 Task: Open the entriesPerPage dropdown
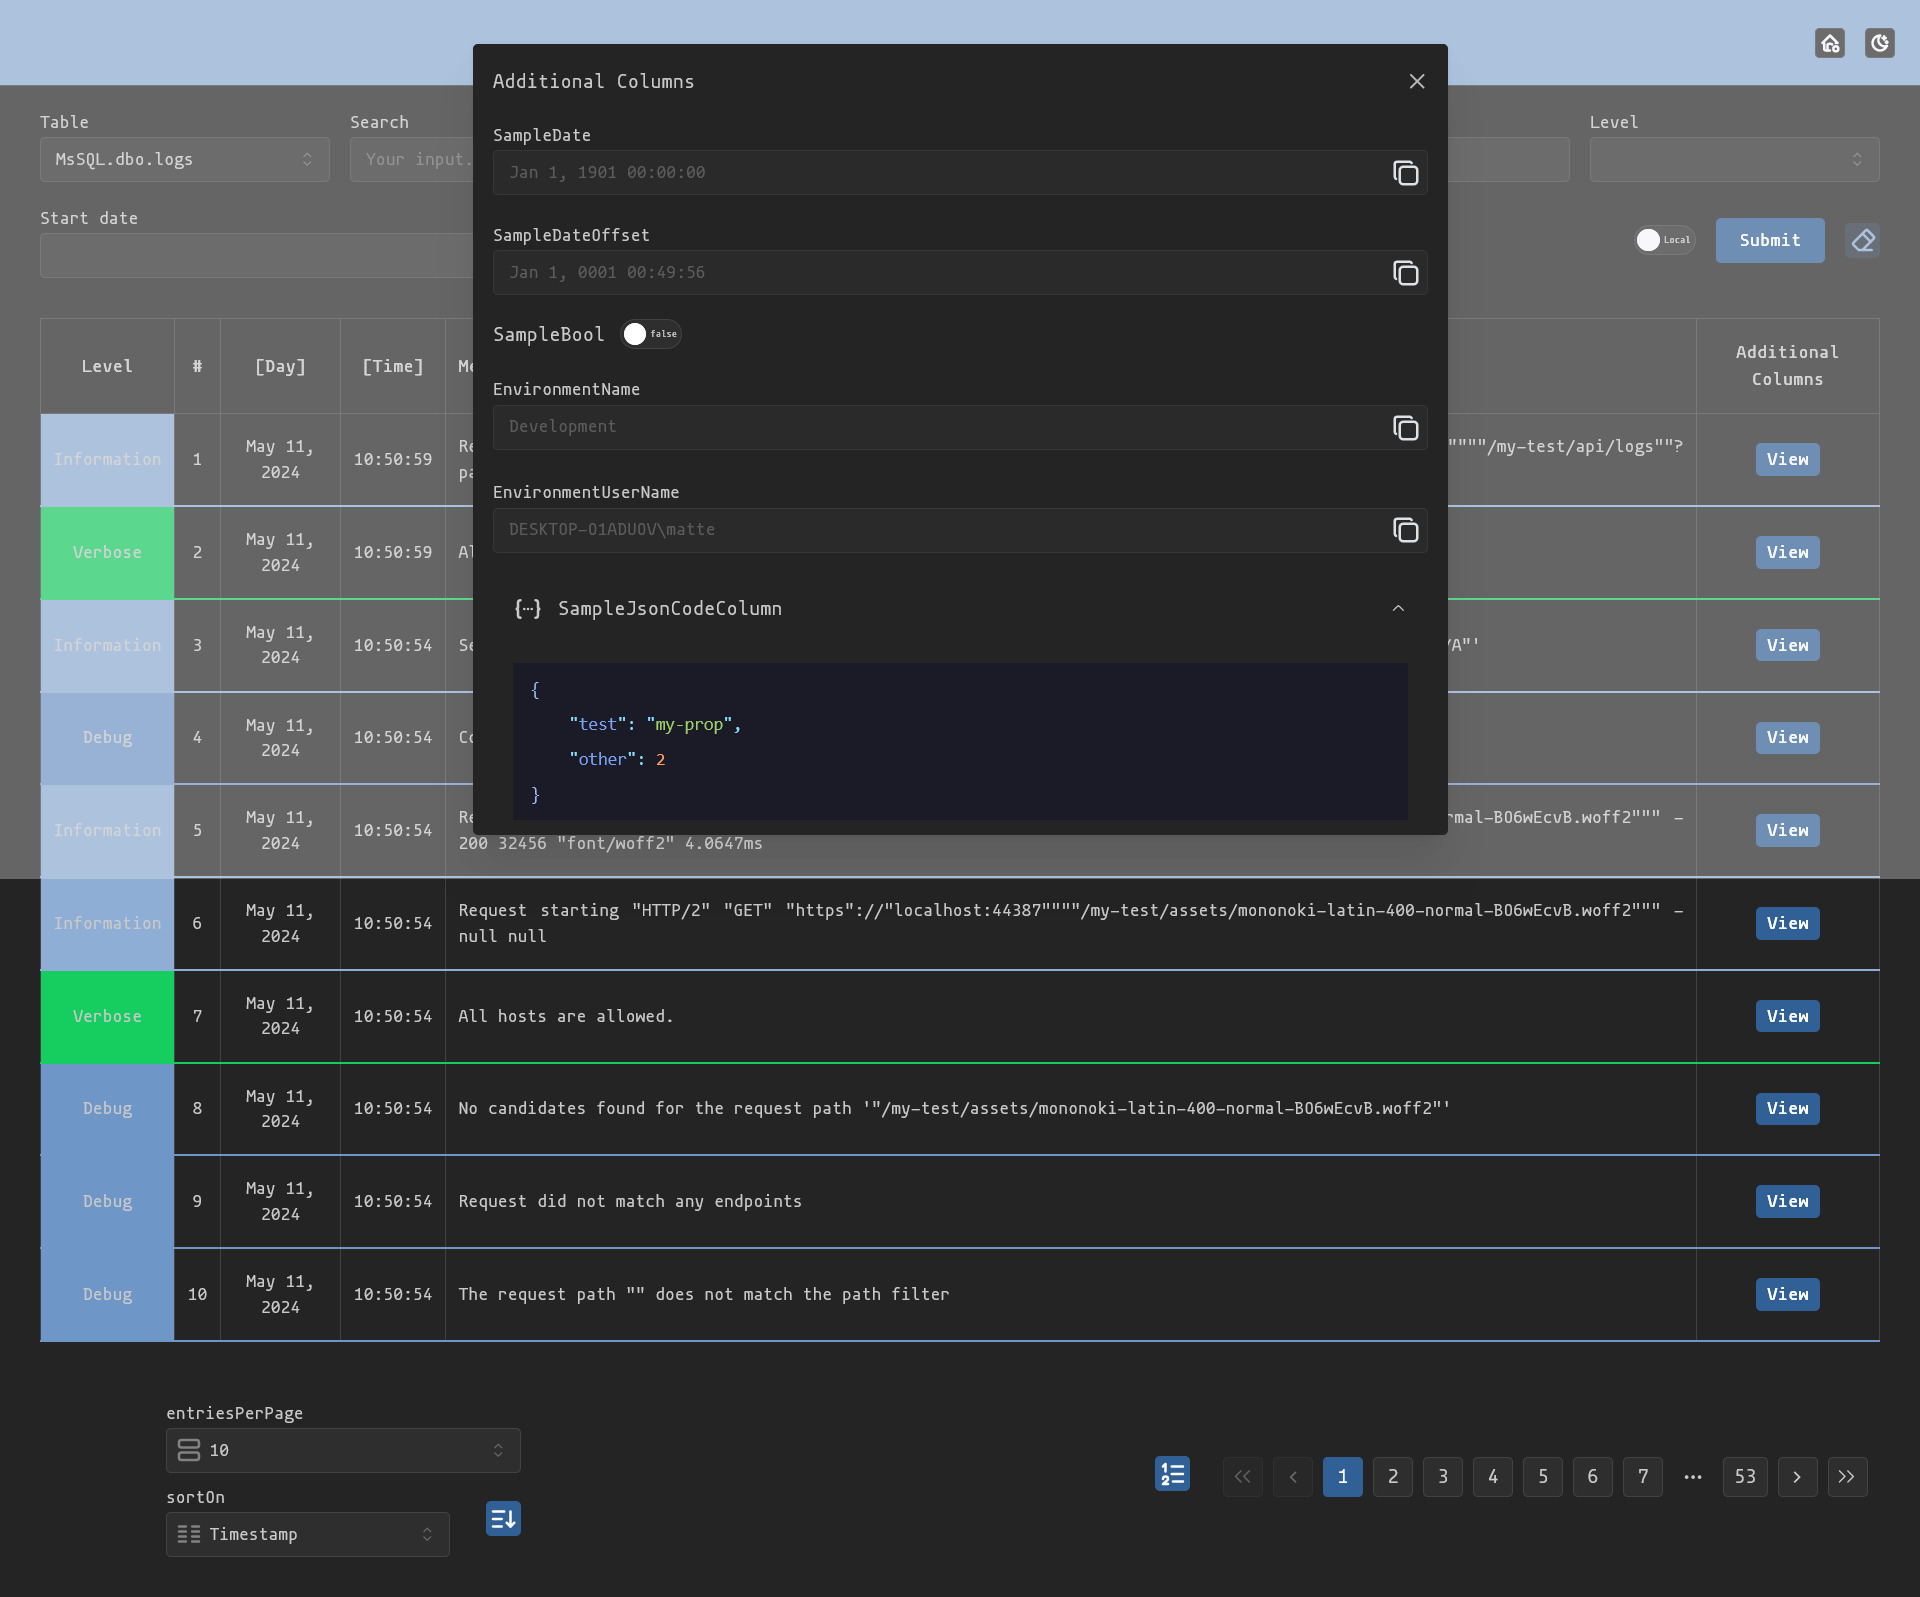[x=343, y=1450]
